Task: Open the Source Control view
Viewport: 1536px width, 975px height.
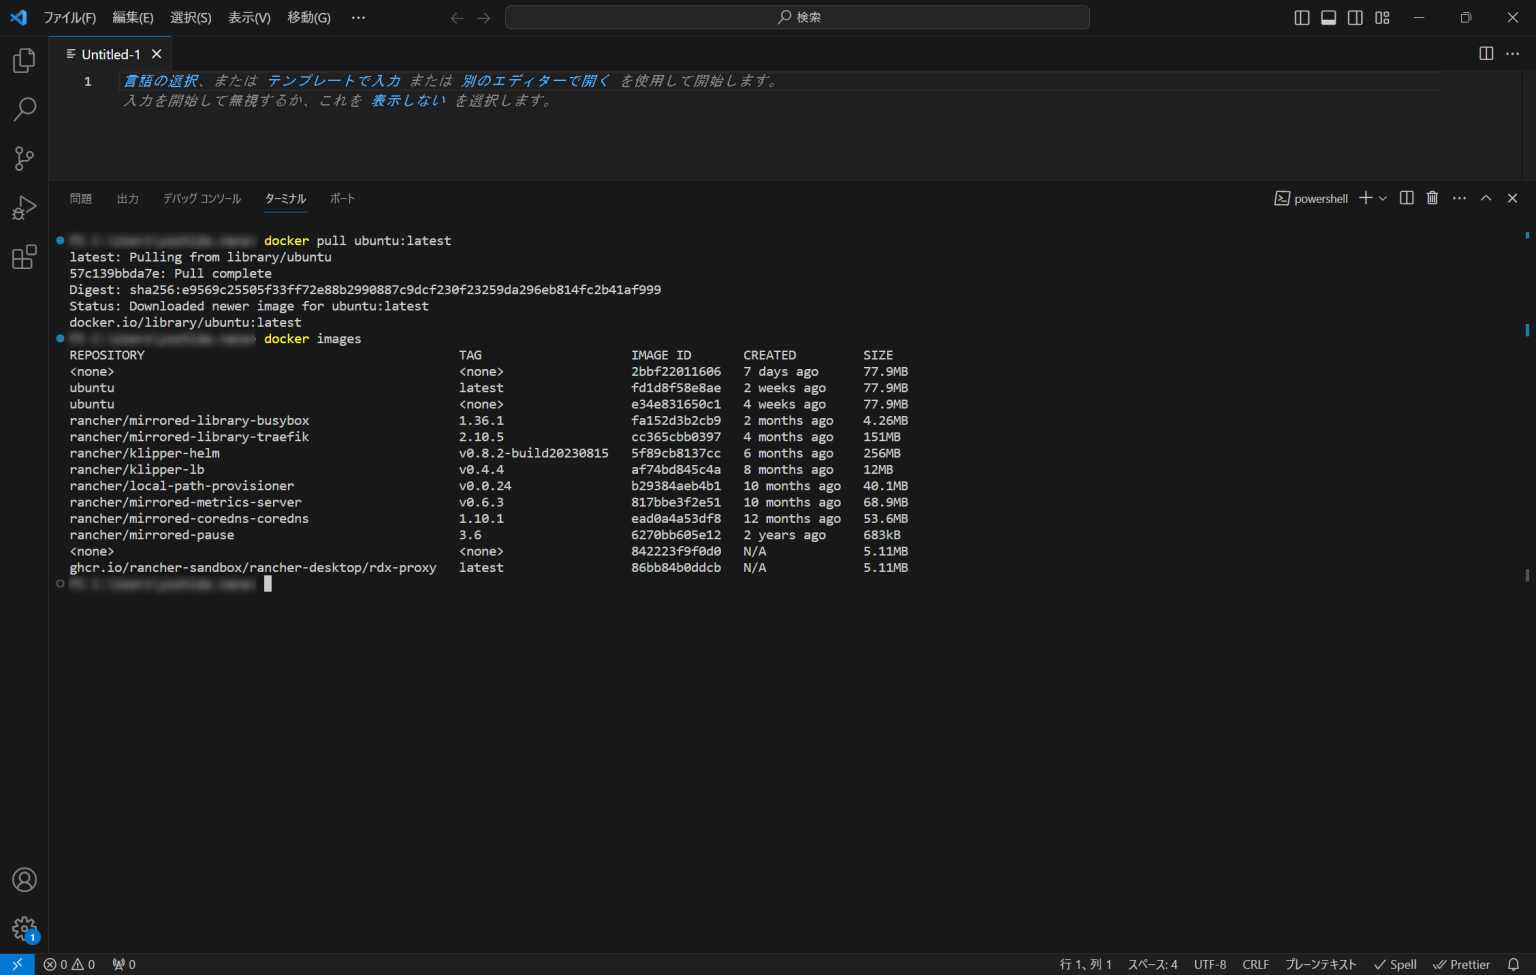Action: (x=24, y=158)
